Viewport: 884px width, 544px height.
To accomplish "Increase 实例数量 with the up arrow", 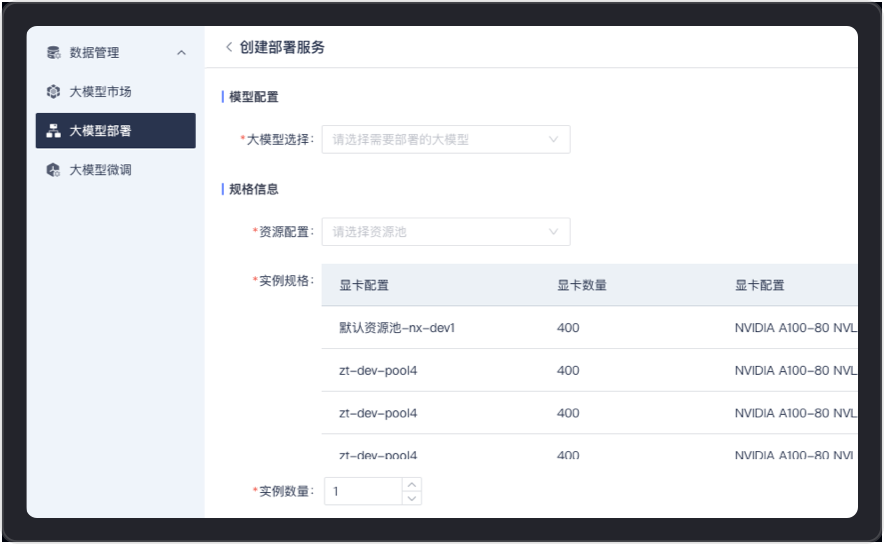I will point(411,485).
